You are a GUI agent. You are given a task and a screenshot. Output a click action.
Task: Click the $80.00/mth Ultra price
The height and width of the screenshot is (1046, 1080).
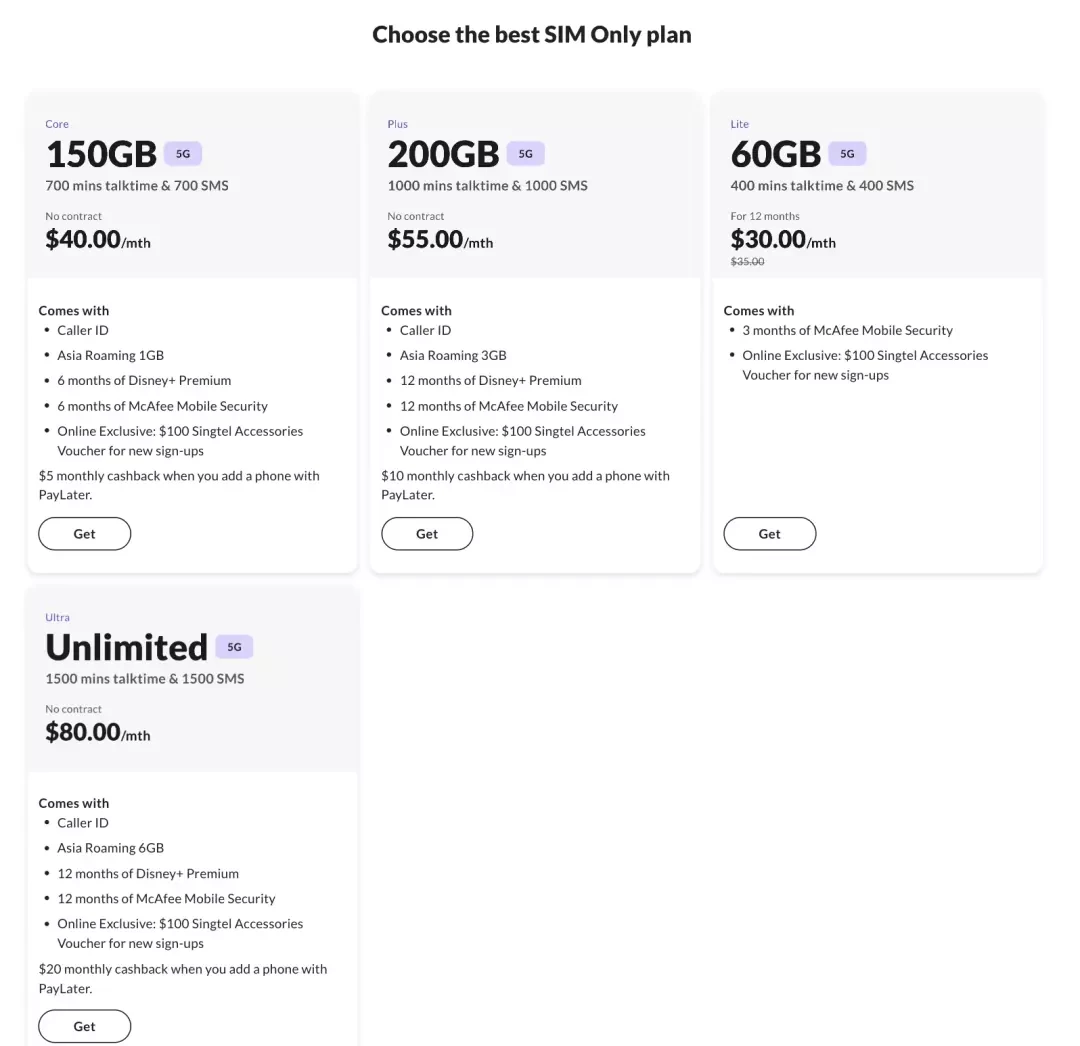(x=98, y=732)
